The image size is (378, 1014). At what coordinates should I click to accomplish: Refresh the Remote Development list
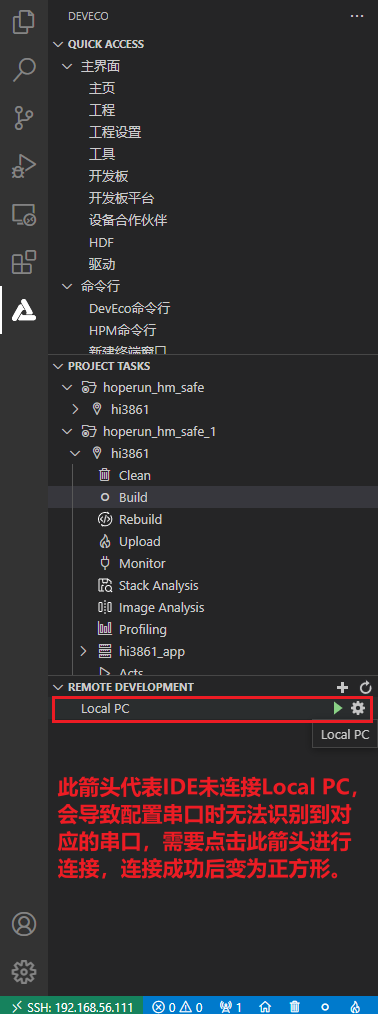tap(366, 687)
